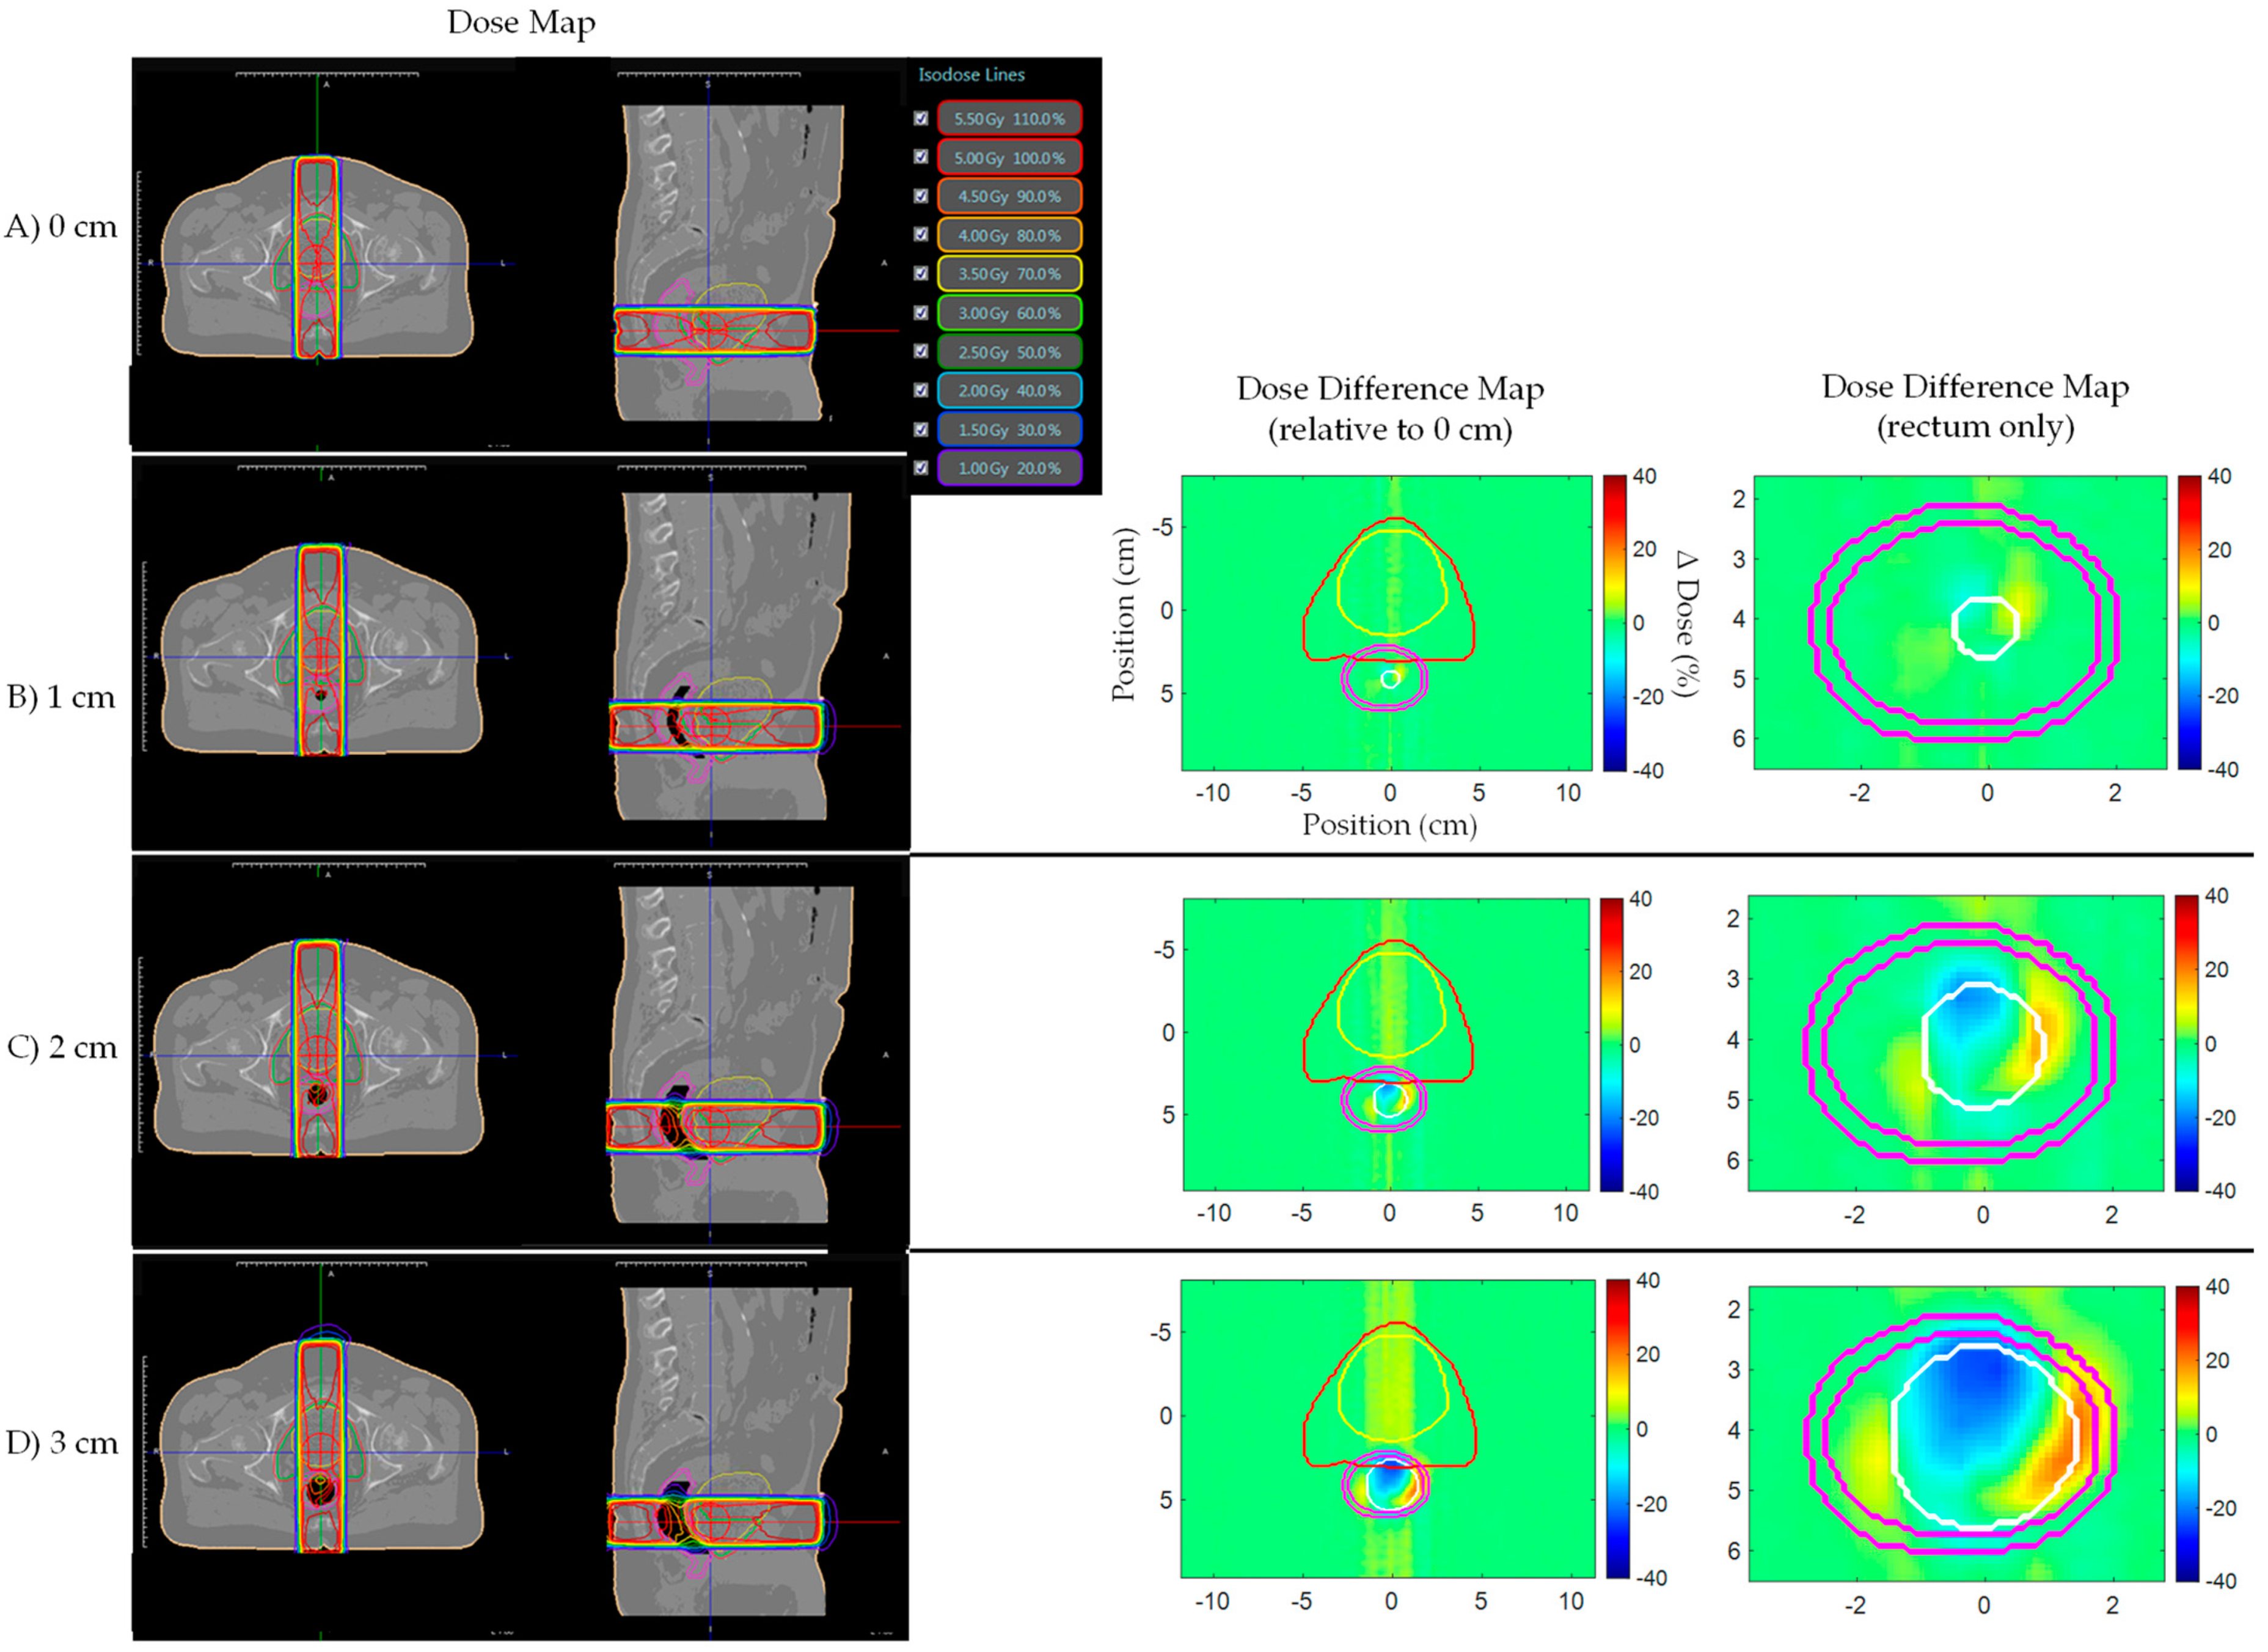Image resolution: width=2268 pixels, height=1652 pixels.
Task: Click the Isodose Lines panel header
Action: (971, 75)
